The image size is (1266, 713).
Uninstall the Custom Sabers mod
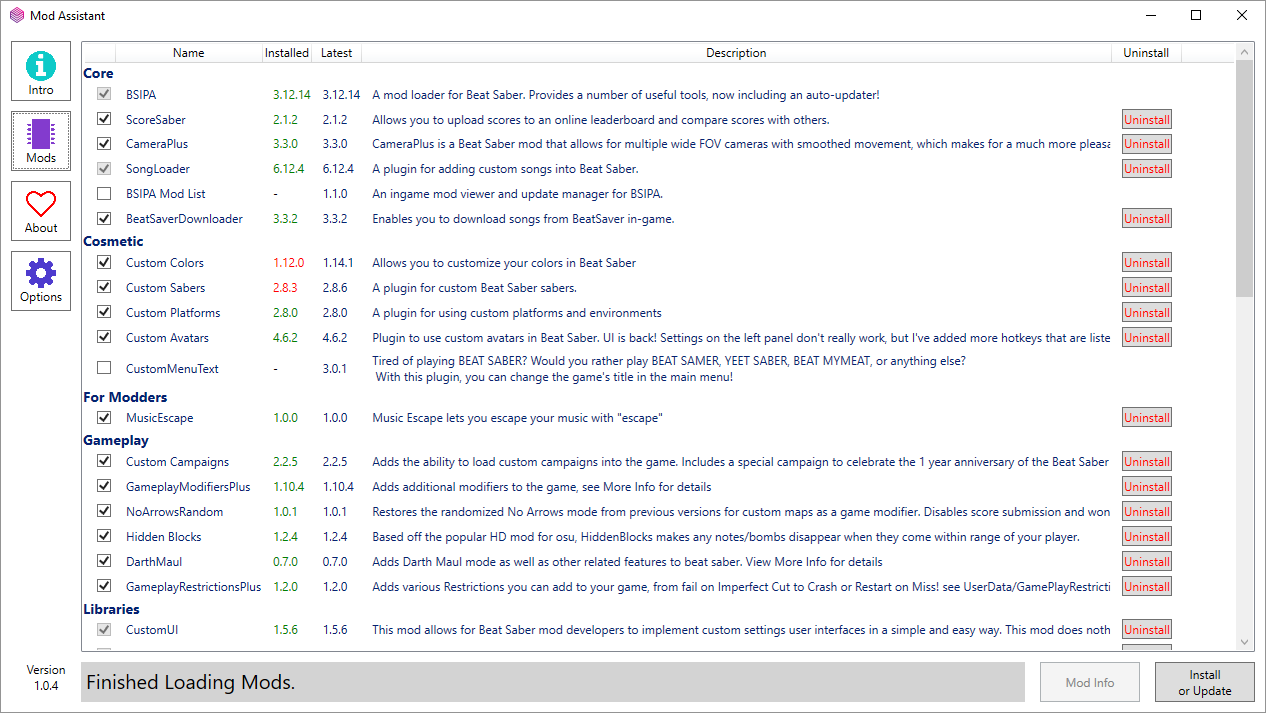click(1146, 288)
